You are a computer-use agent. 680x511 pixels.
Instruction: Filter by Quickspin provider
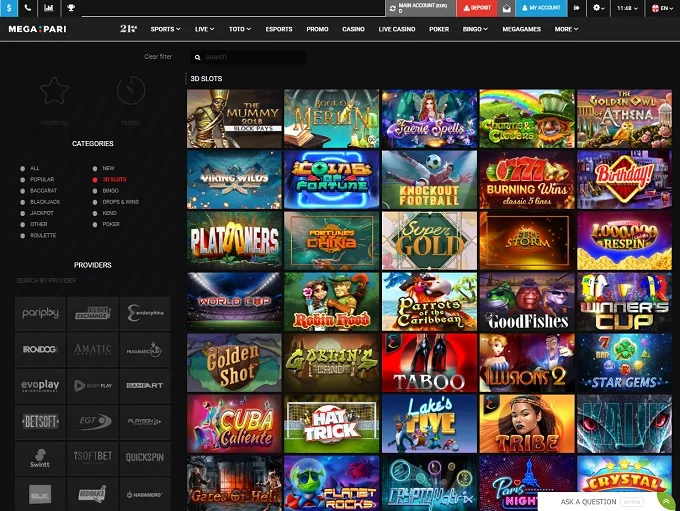pyautogui.click(x=145, y=458)
